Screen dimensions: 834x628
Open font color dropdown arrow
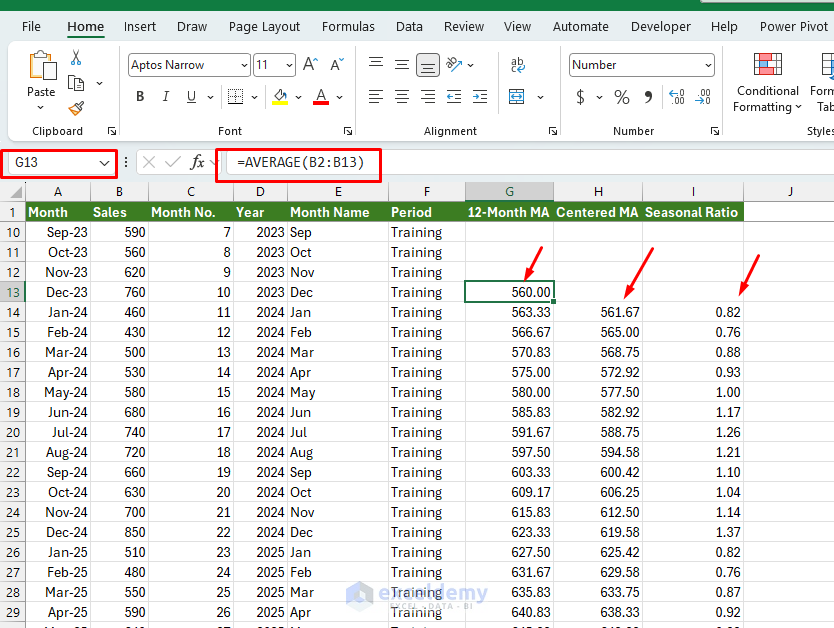point(339,97)
